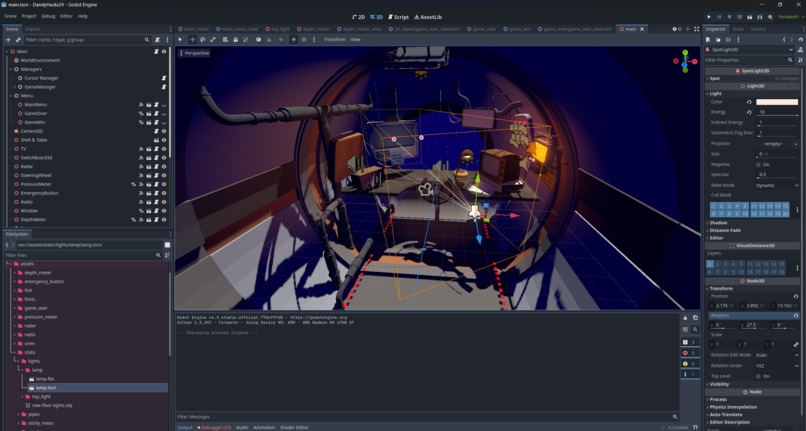Click unique name percent icon on PressureMeter
This screenshot has width=806, height=431.
[x=134, y=184]
